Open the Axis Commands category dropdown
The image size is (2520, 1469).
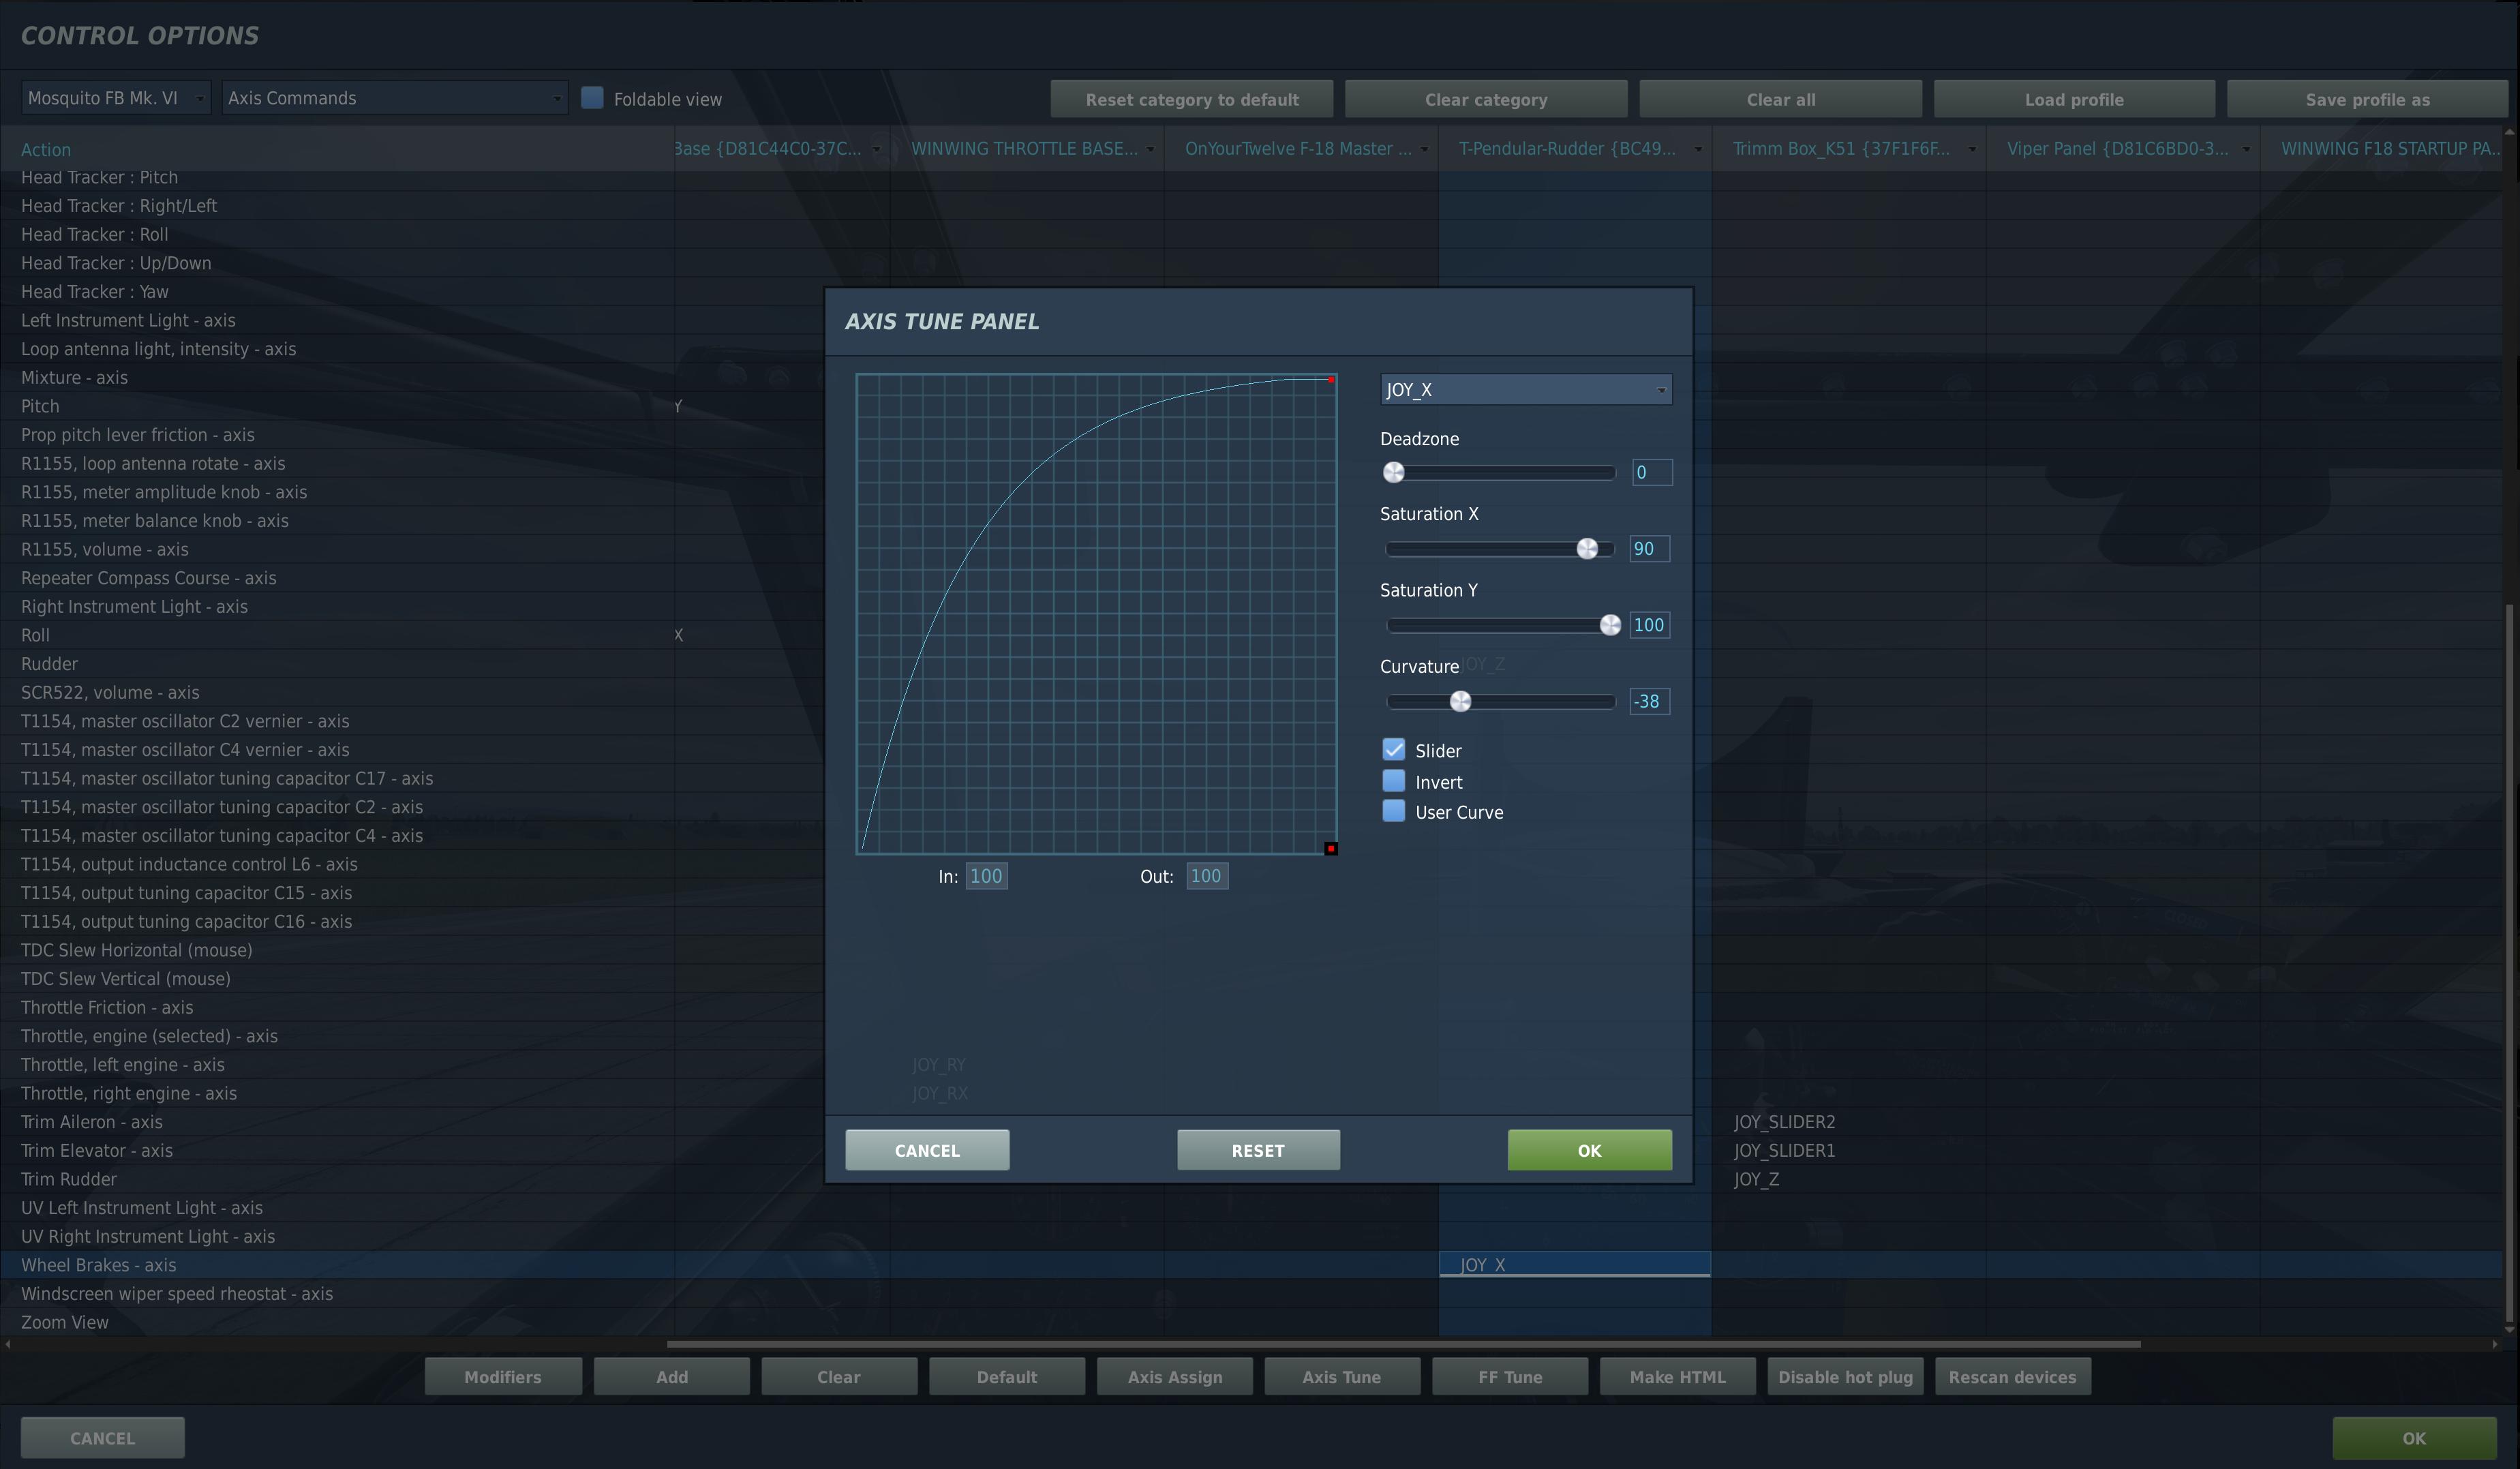[x=394, y=98]
